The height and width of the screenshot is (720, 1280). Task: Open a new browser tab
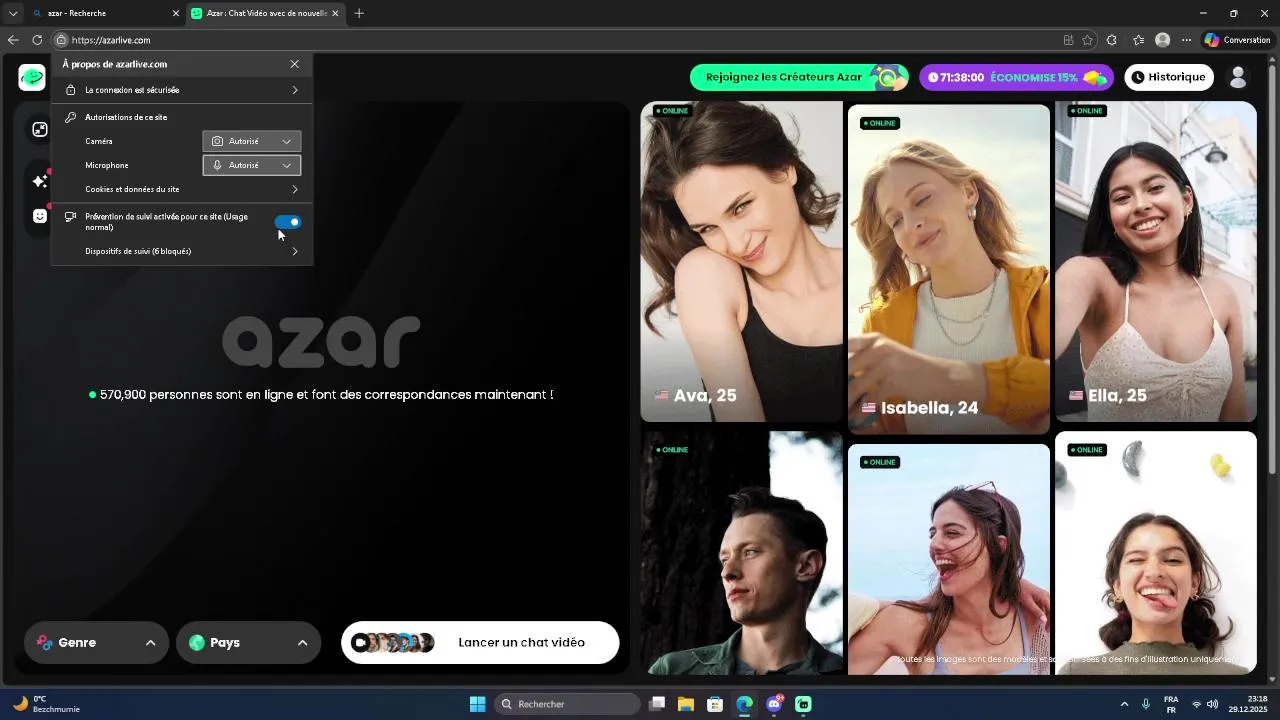359,13
